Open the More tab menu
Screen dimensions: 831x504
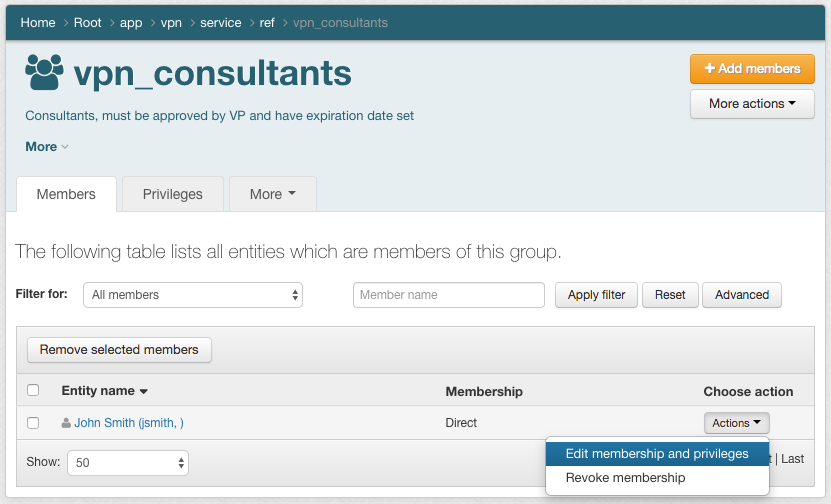click(272, 194)
